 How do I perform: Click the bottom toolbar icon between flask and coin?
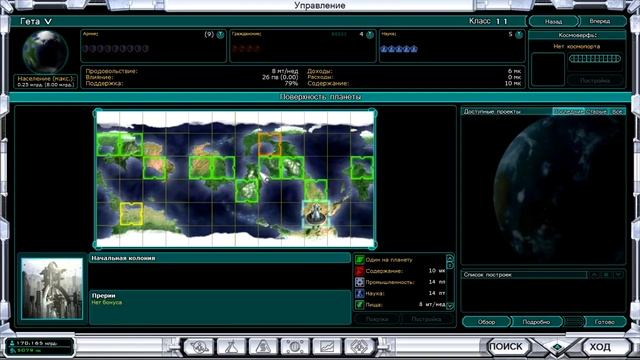point(263,347)
